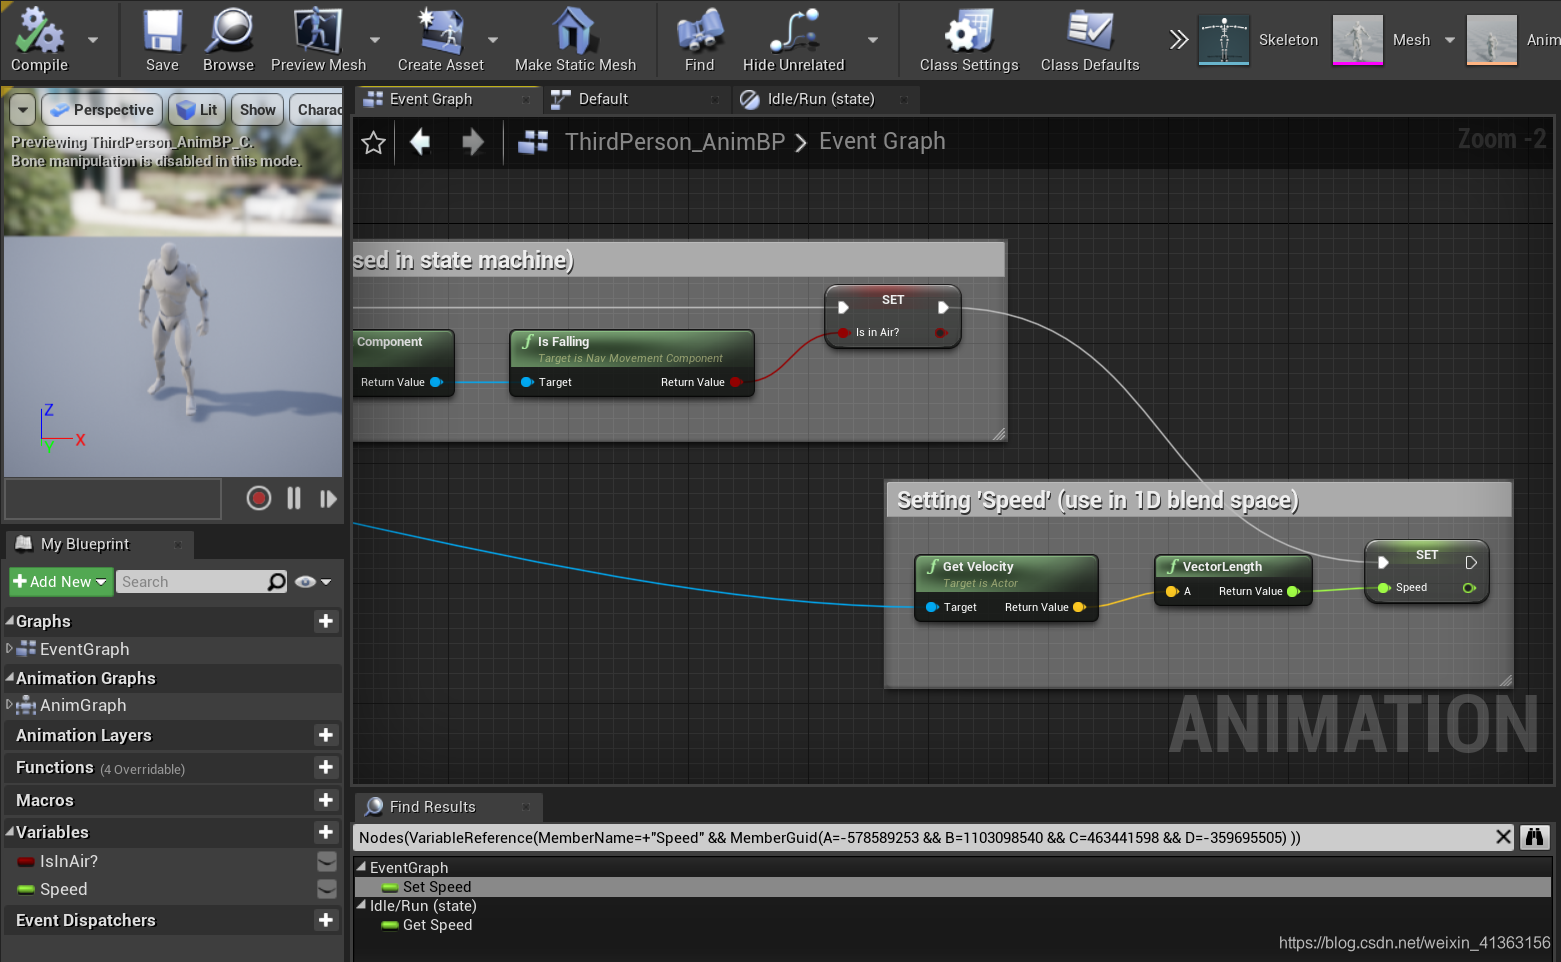1561x962 pixels.
Task: Save the blueprint asset
Action: click(162, 40)
